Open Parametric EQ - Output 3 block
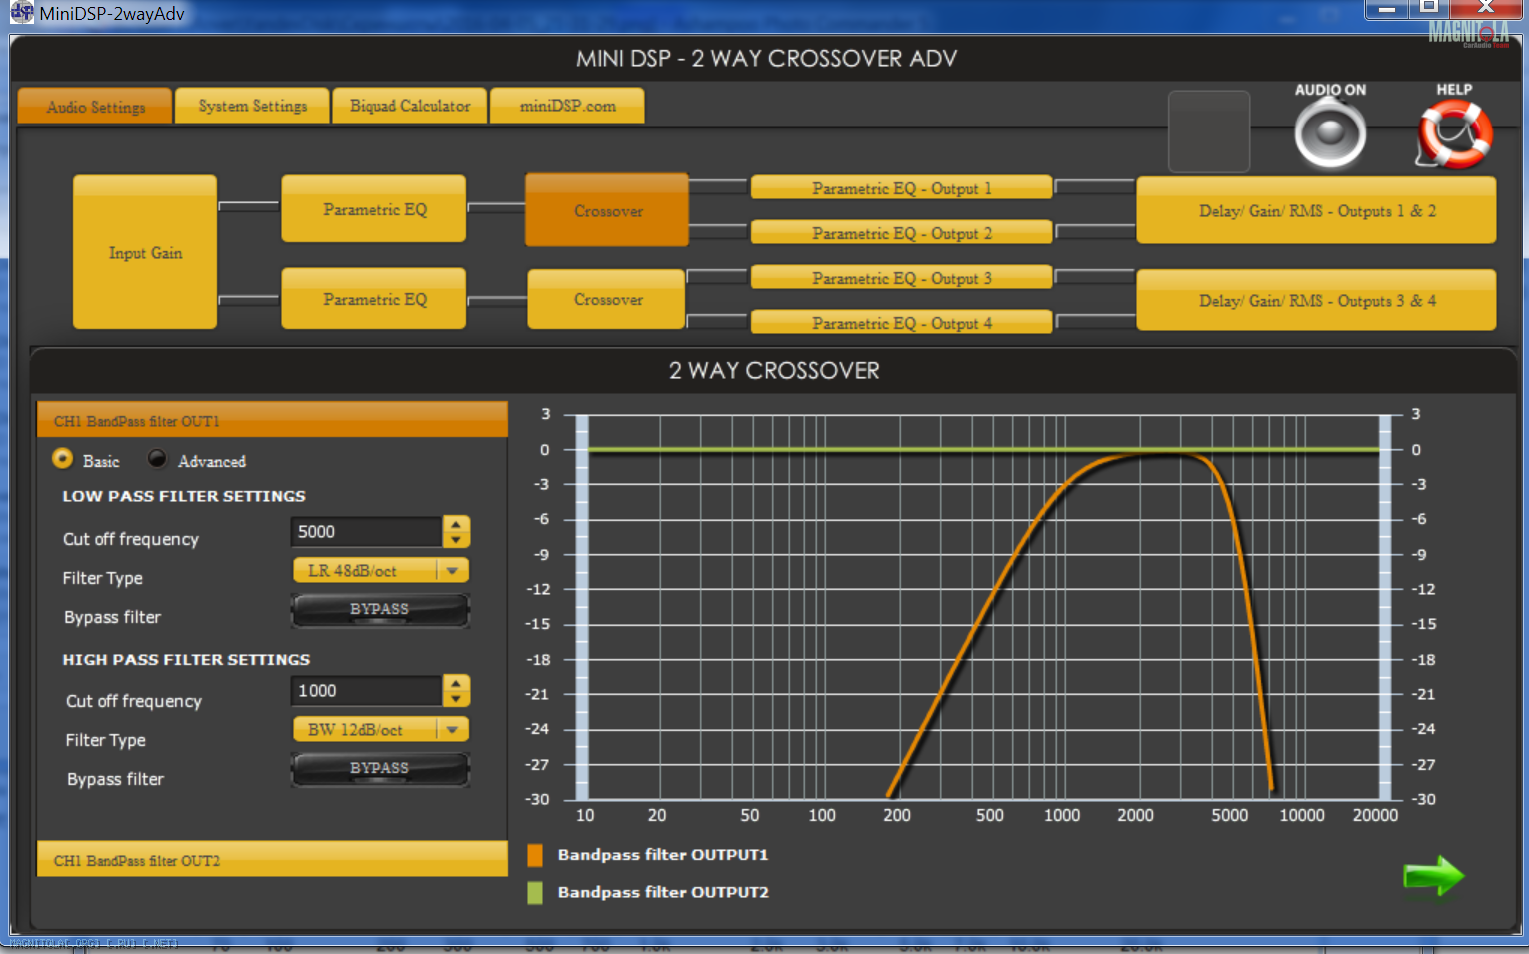 901,278
